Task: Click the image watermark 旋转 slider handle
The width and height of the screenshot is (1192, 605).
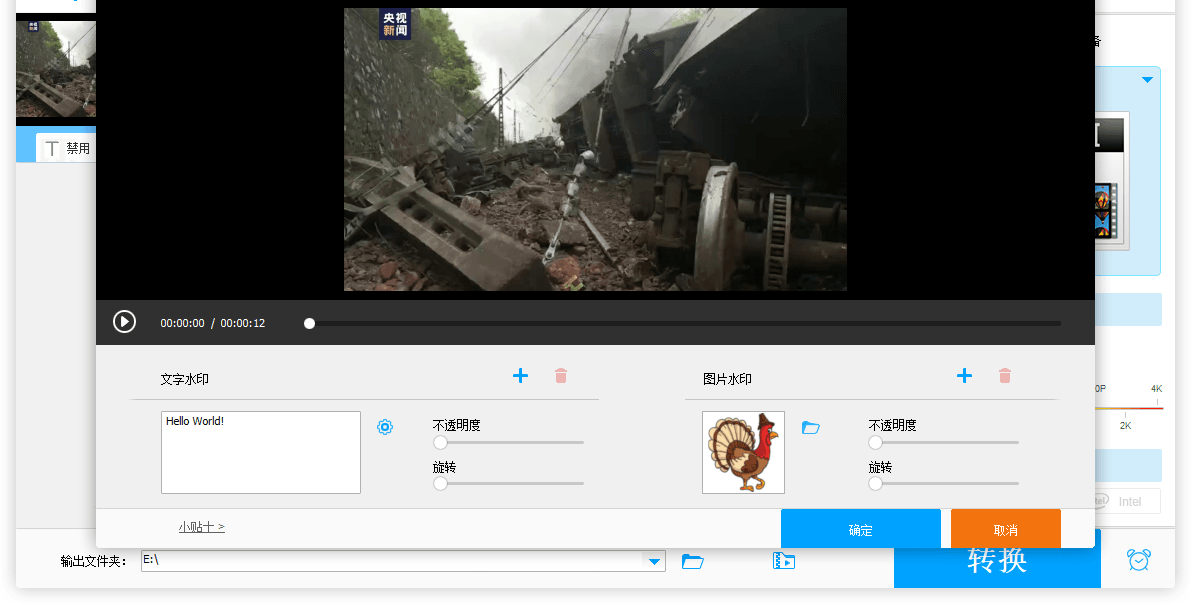Action: click(875, 484)
